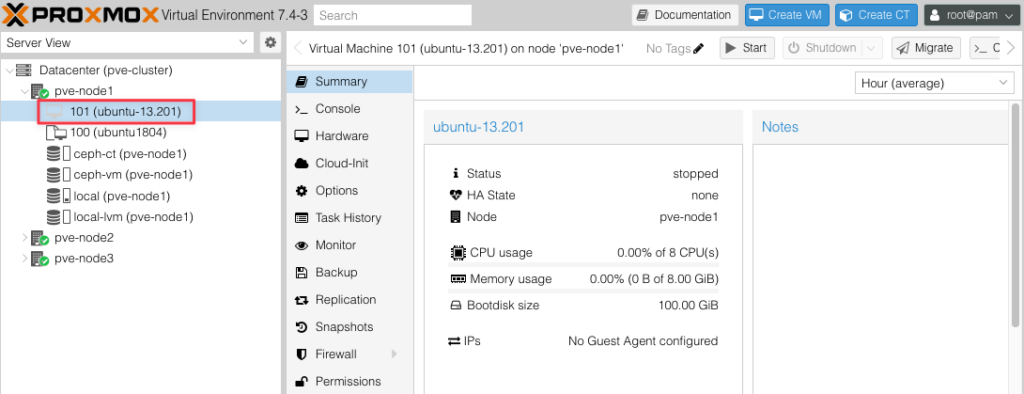The image size is (1024, 394).
Task: Collapse the pve-node1 tree node
Action: click(25, 91)
